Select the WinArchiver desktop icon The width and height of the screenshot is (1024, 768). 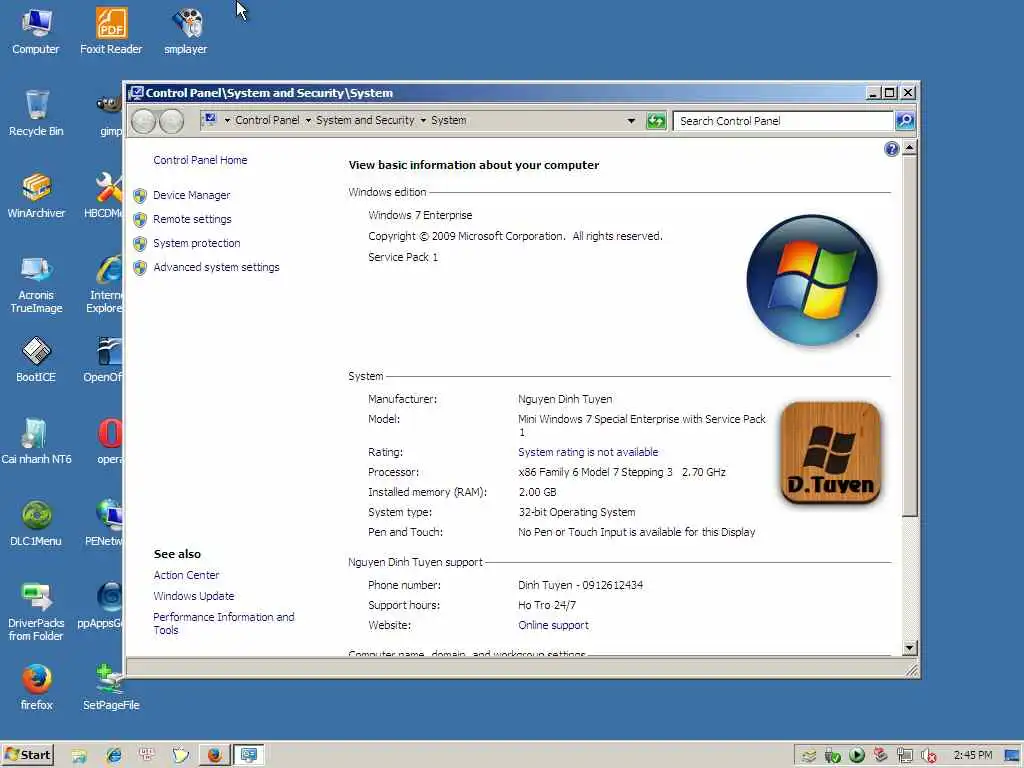click(x=36, y=195)
